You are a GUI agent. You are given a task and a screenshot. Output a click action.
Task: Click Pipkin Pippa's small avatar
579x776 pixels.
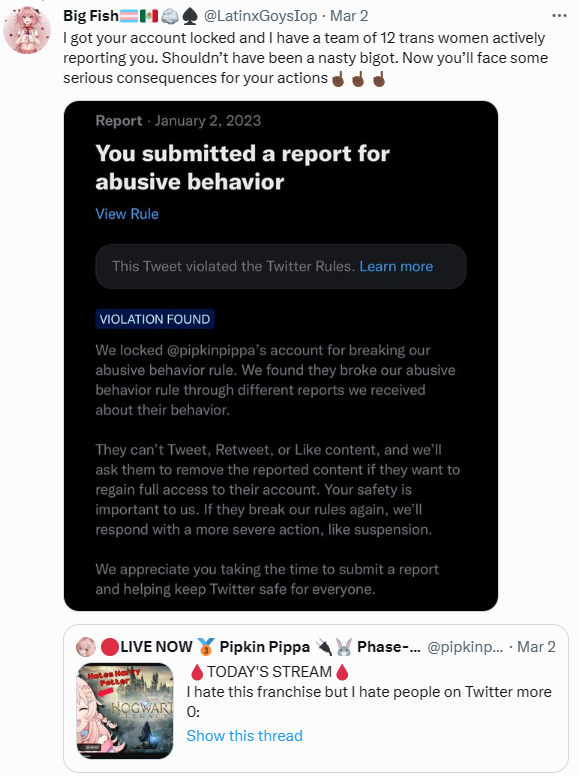(x=85, y=647)
